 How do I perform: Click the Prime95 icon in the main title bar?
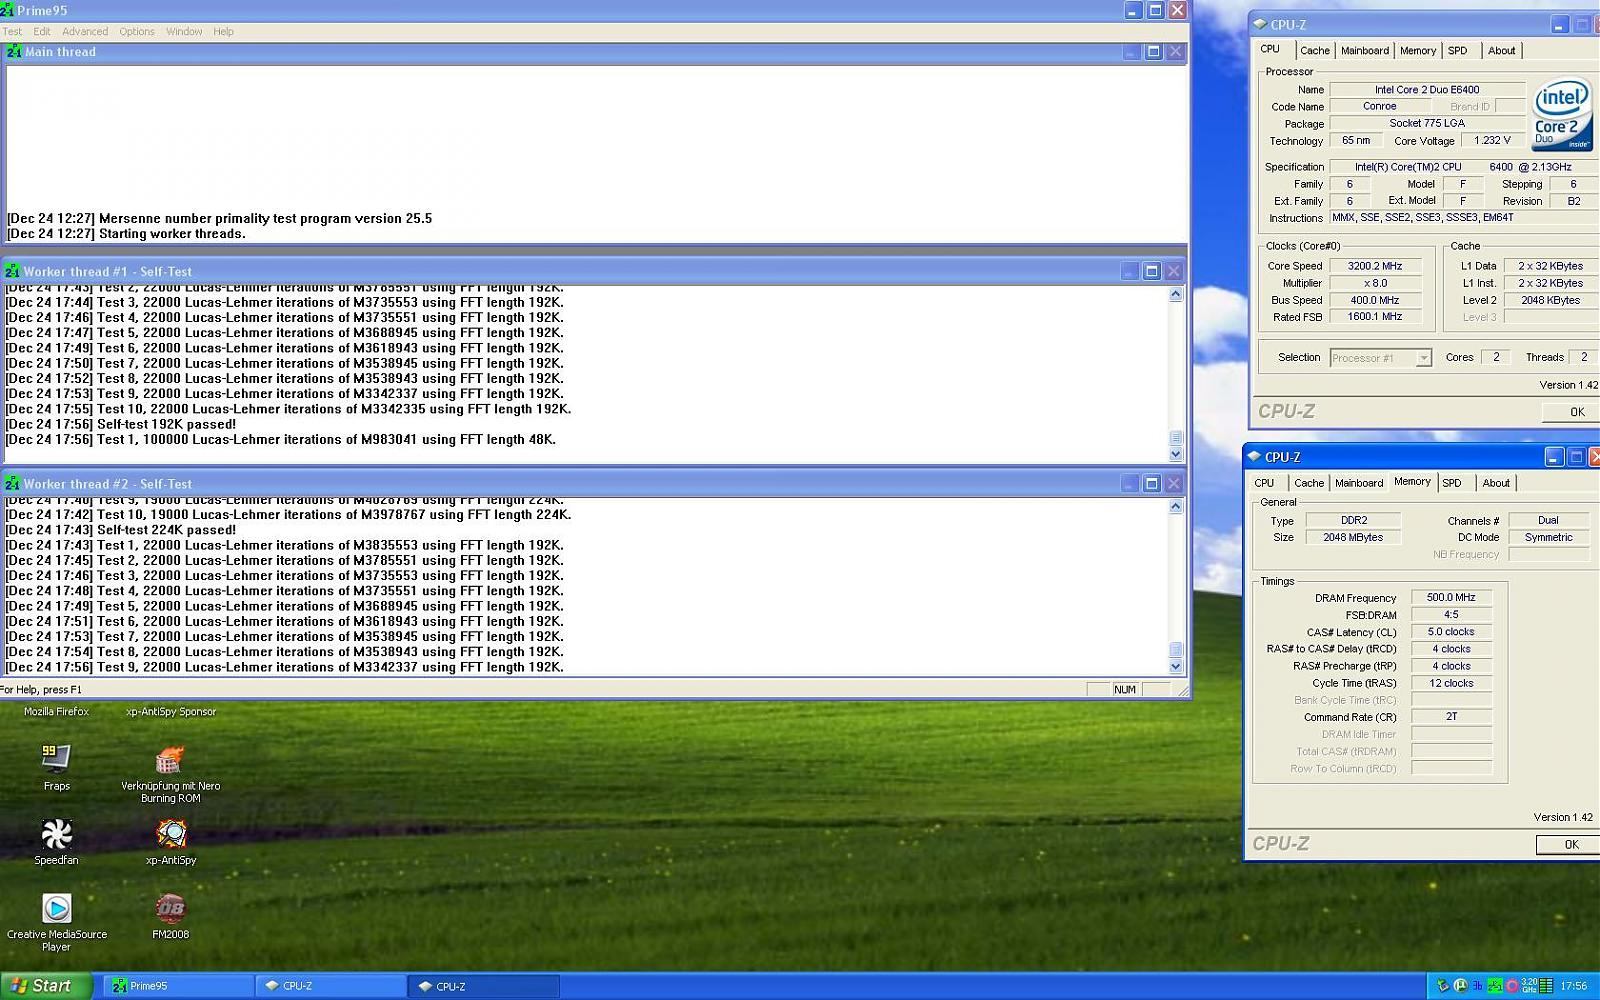(7, 10)
